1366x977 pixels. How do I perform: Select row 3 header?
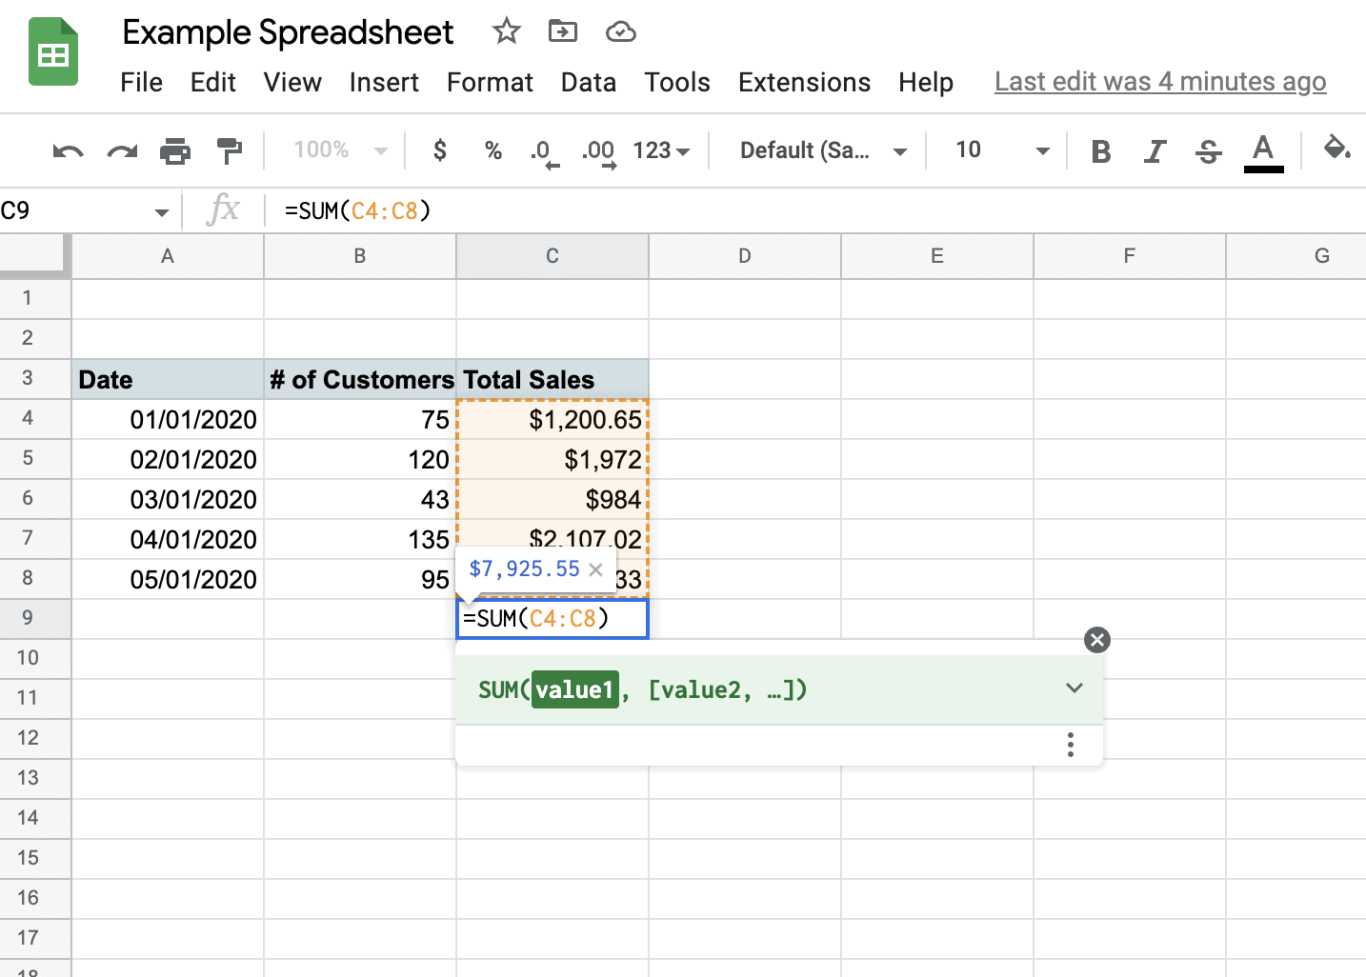pos(35,379)
